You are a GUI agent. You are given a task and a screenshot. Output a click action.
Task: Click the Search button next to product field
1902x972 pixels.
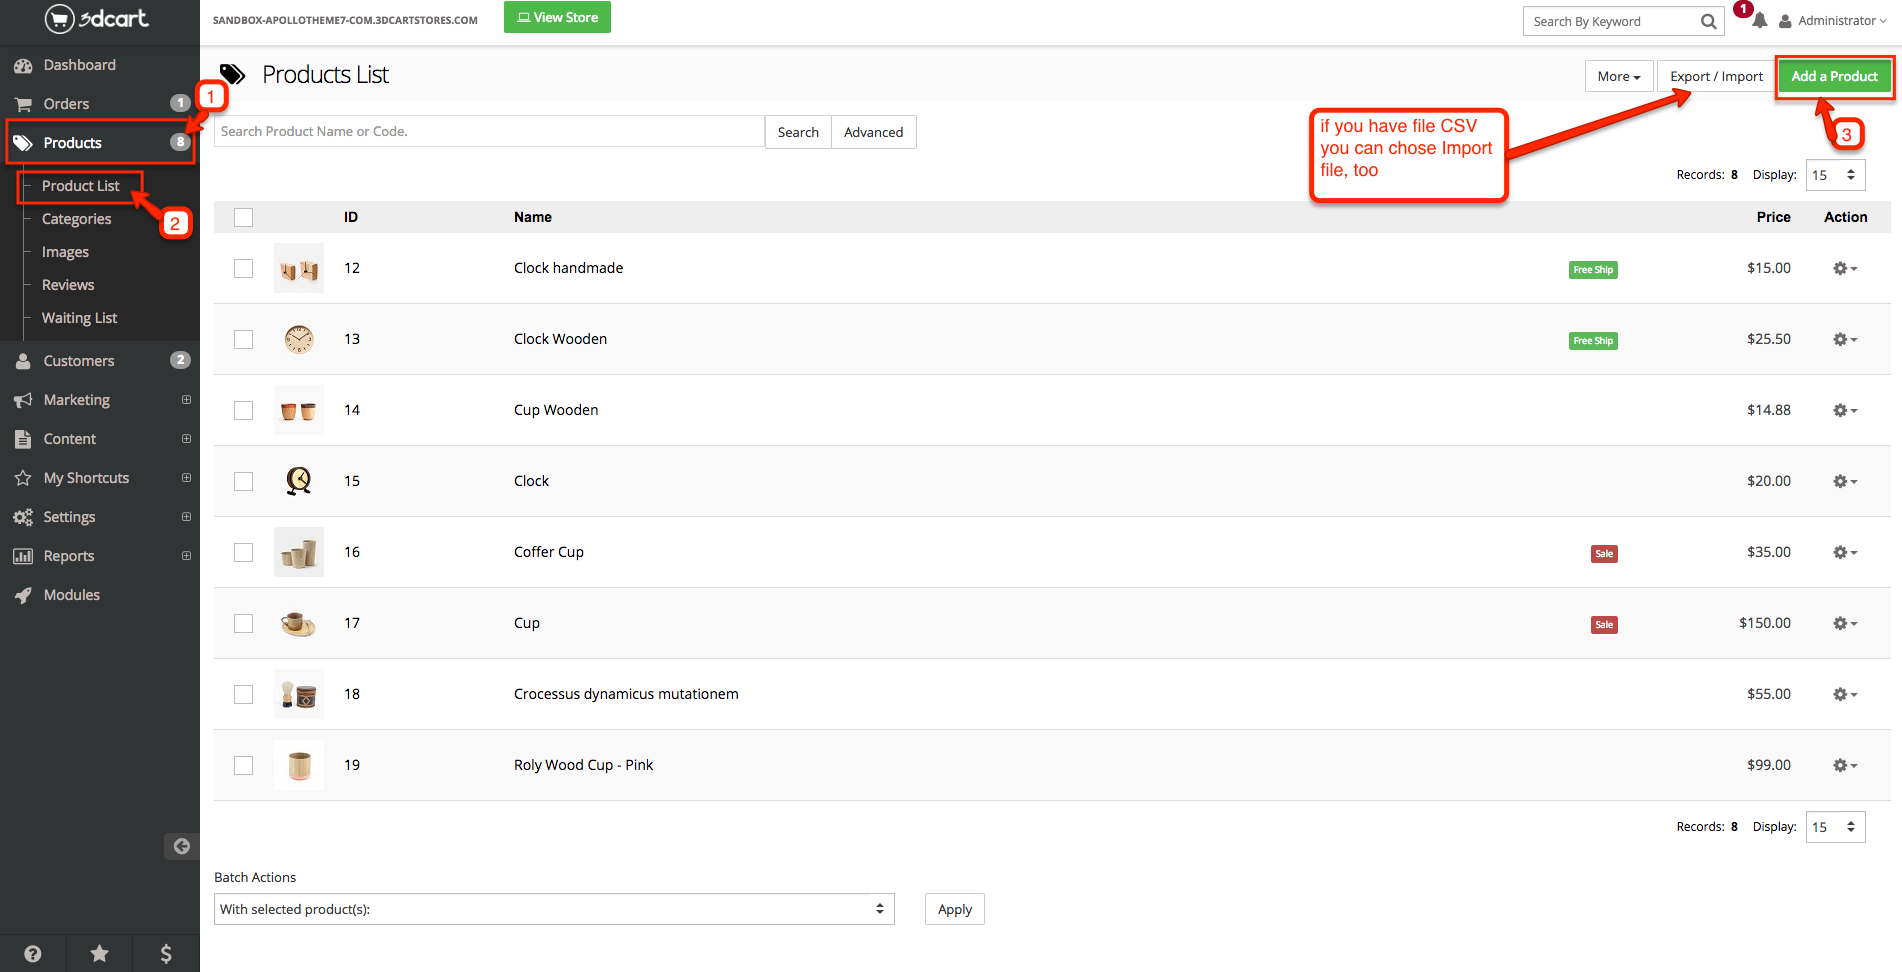click(798, 132)
